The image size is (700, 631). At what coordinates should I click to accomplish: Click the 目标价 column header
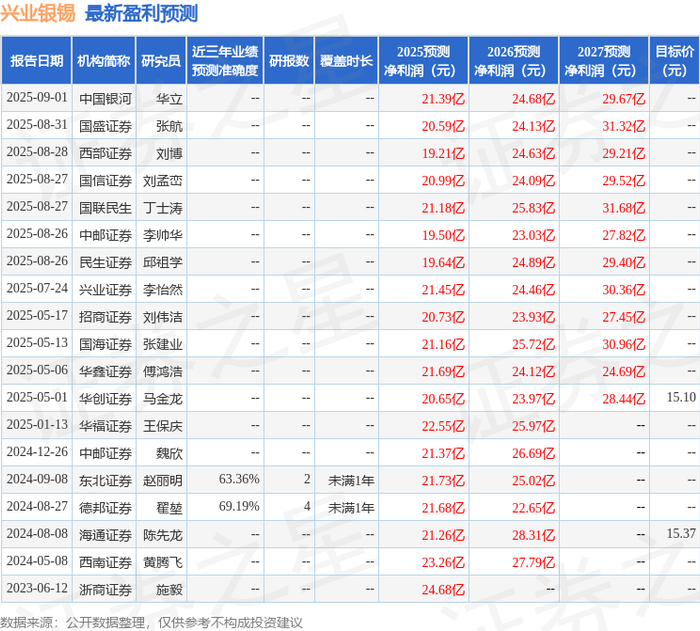675,61
